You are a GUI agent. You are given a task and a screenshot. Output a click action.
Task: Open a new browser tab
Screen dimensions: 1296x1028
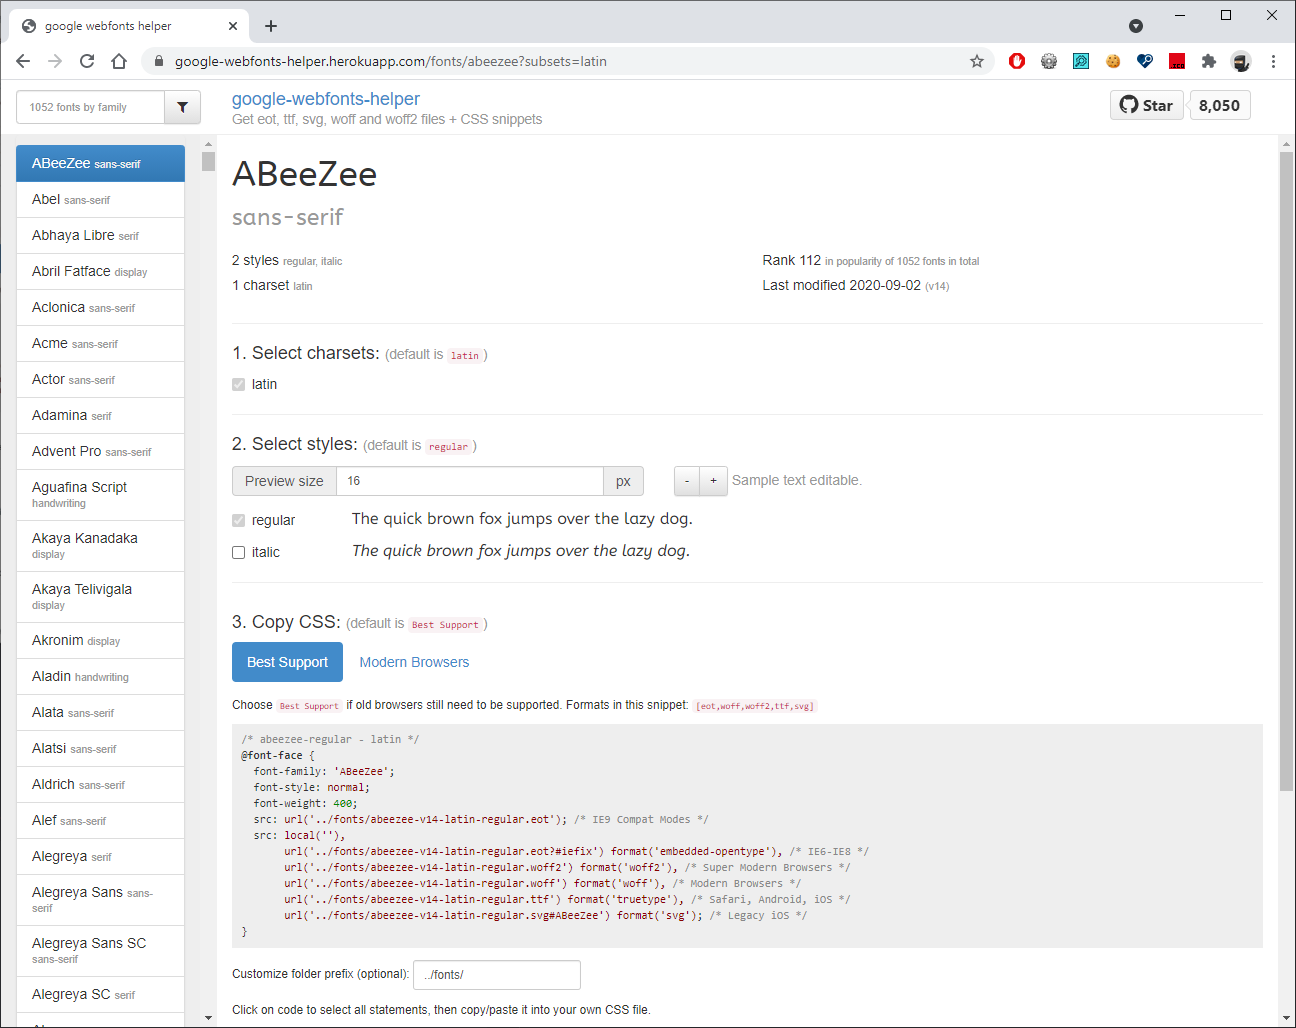tap(271, 26)
